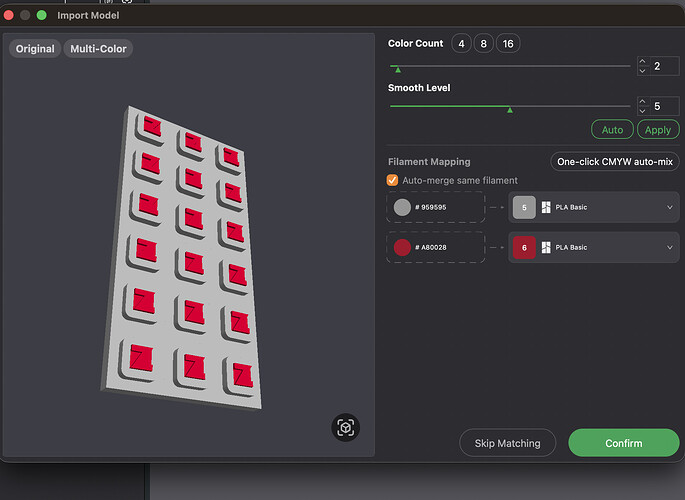Click the Auto button

(x=612, y=130)
